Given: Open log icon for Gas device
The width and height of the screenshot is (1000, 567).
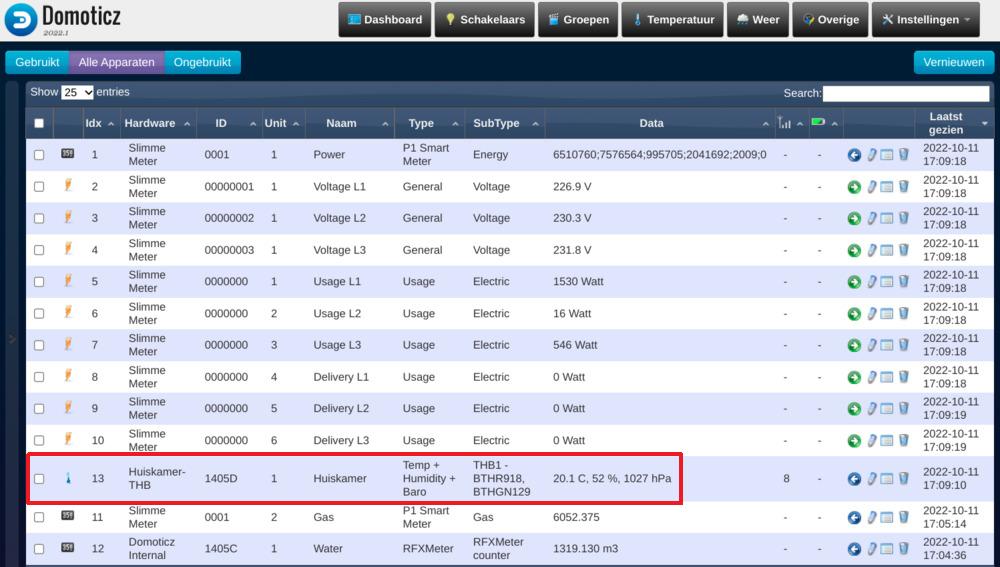Looking at the screenshot, I should click(x=886, y=517).
